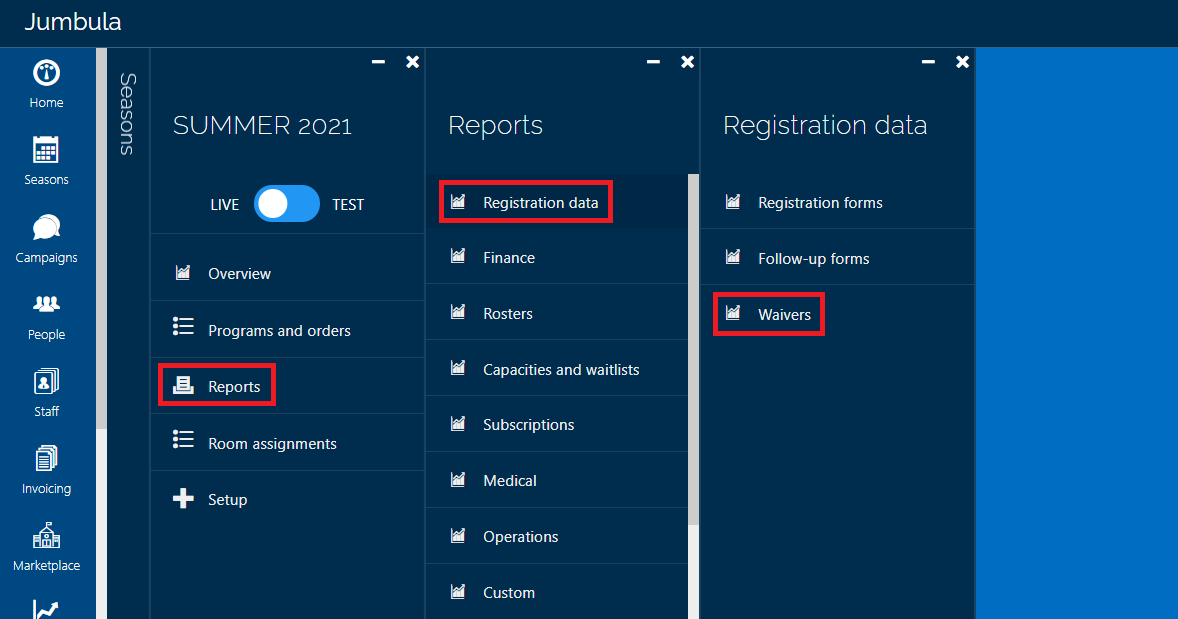Click the LIVE label beside the switch
1178x619 pixels.
pyautogui.click(x=225, y=204)
